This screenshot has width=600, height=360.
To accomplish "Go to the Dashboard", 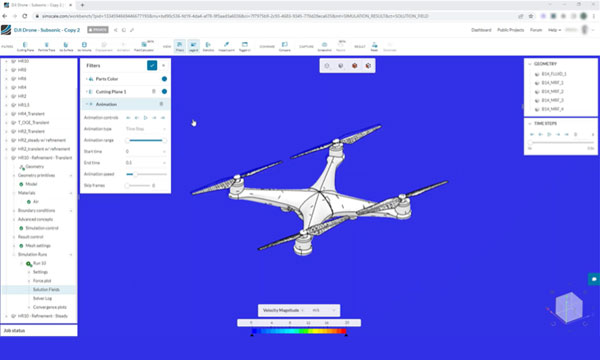I will 481,30.
